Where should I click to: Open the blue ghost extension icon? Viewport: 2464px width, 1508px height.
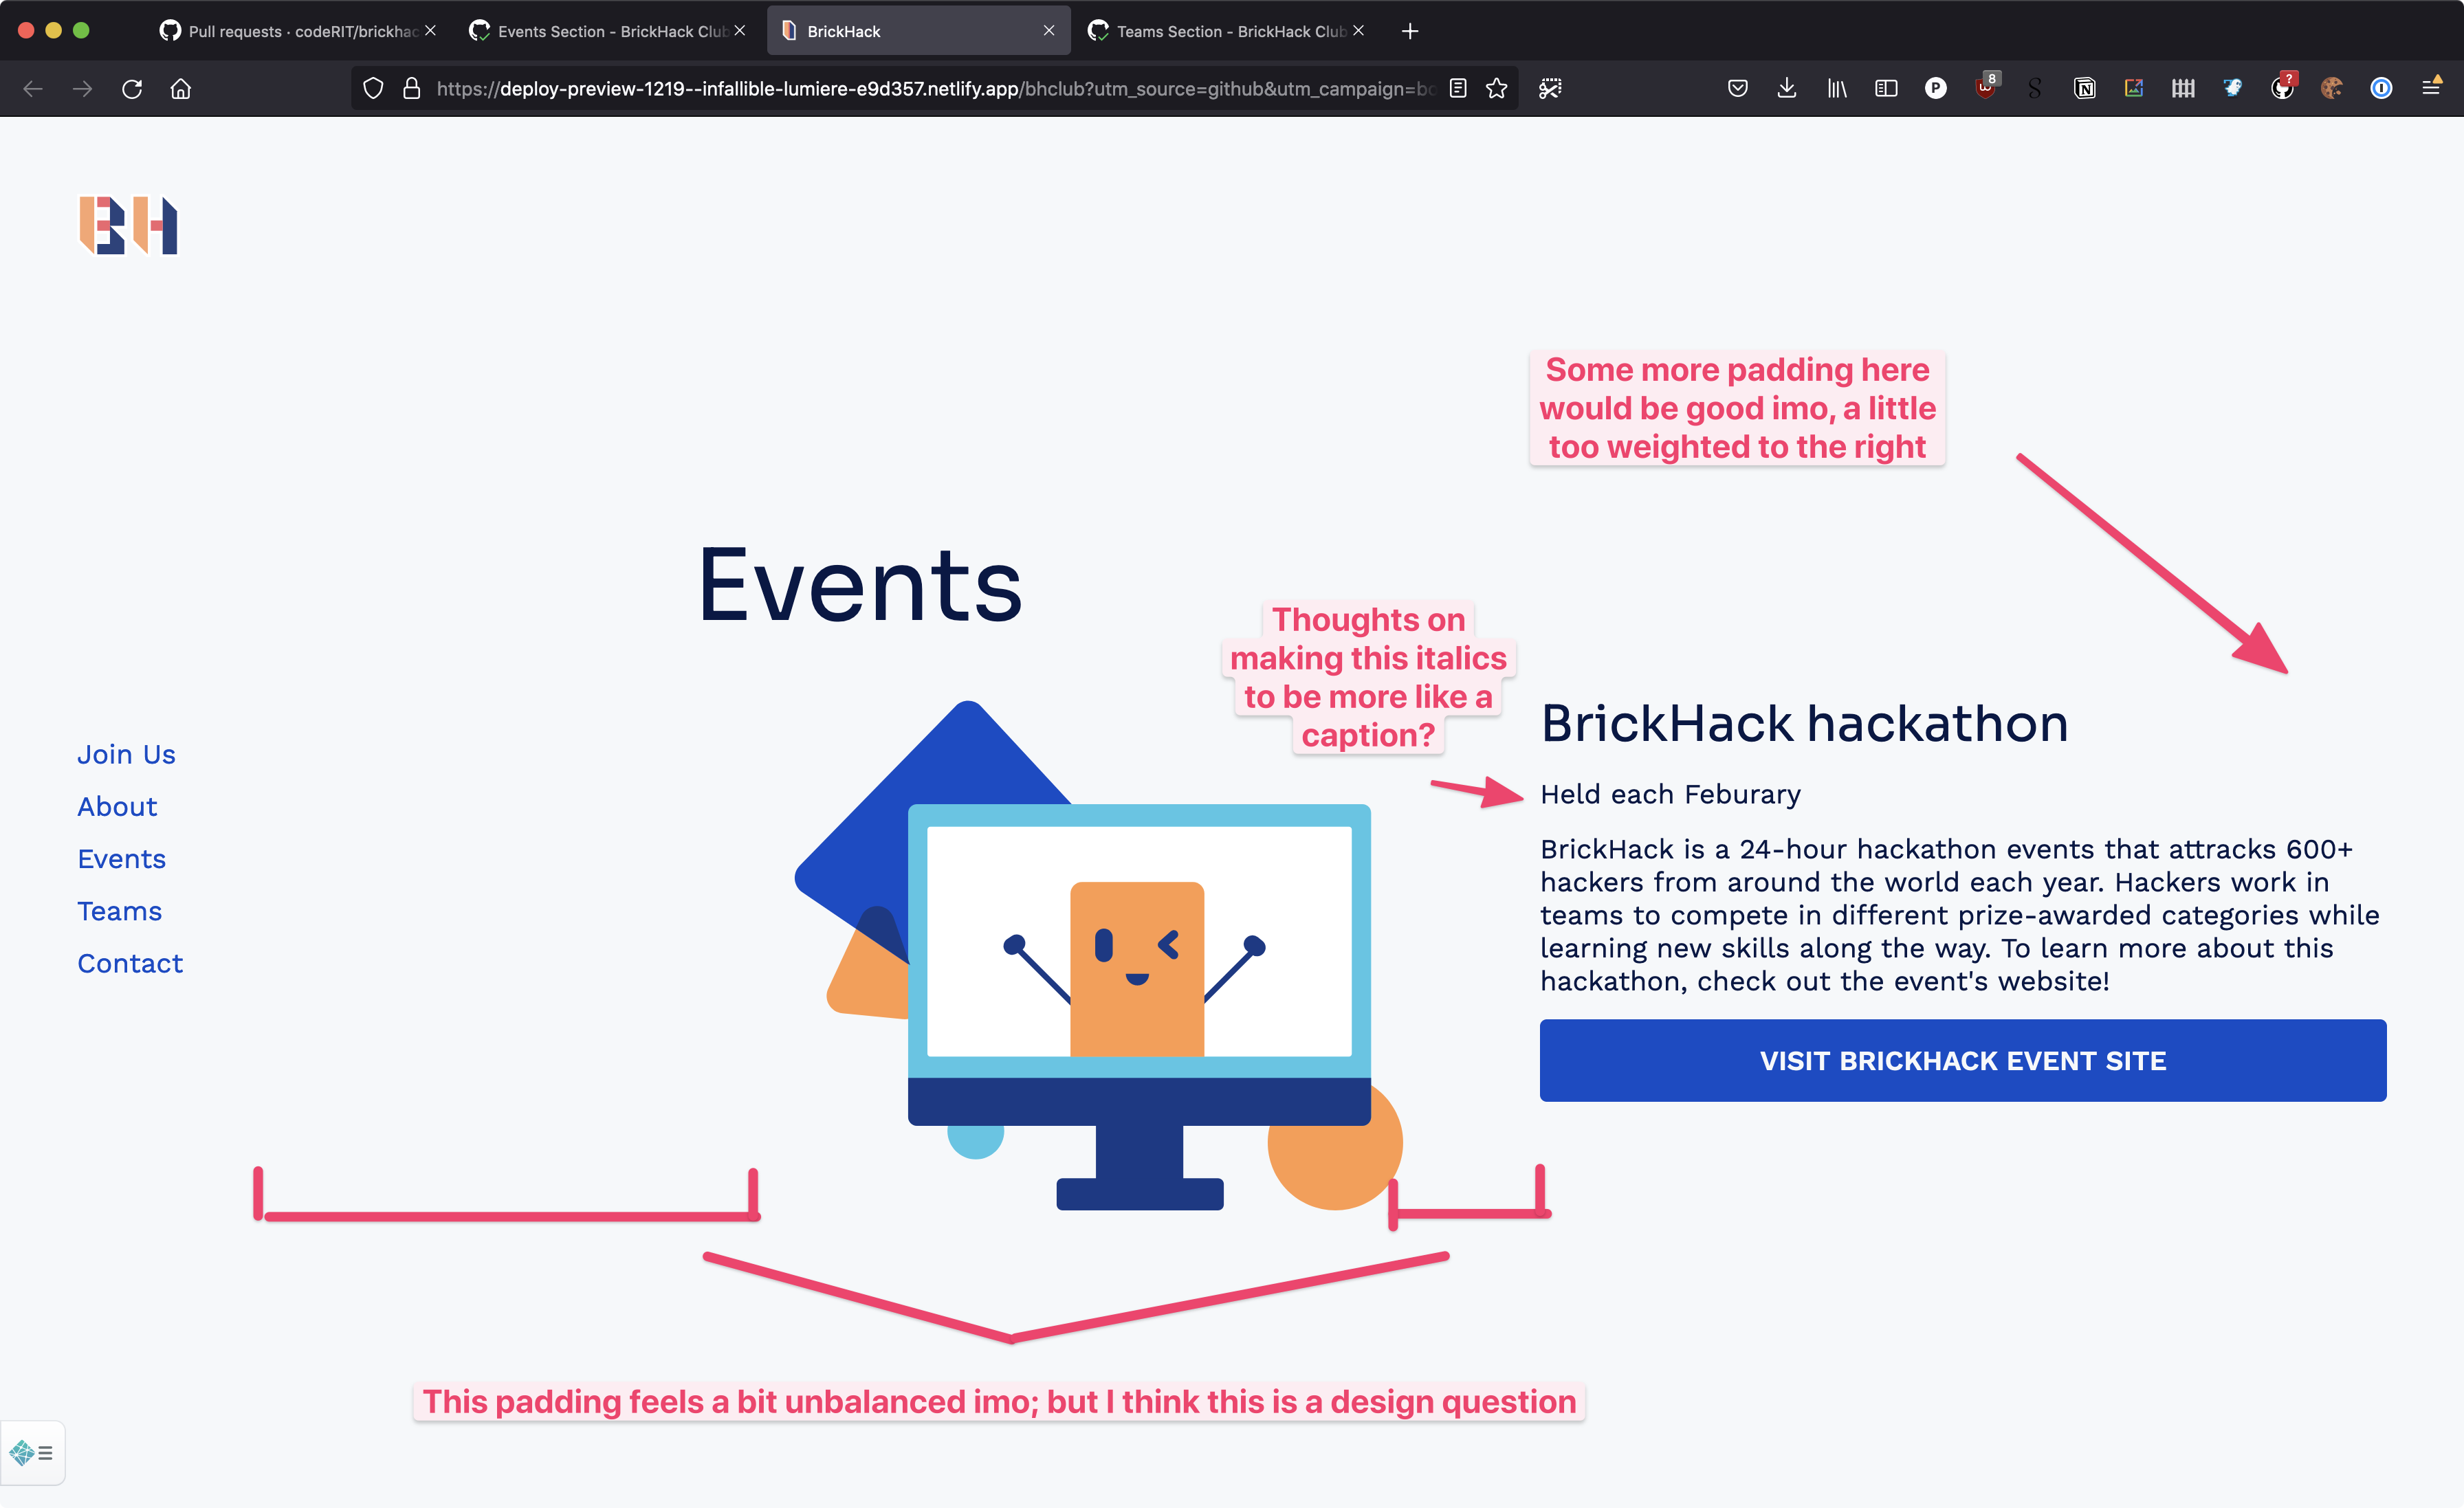tap(2233, 89)
